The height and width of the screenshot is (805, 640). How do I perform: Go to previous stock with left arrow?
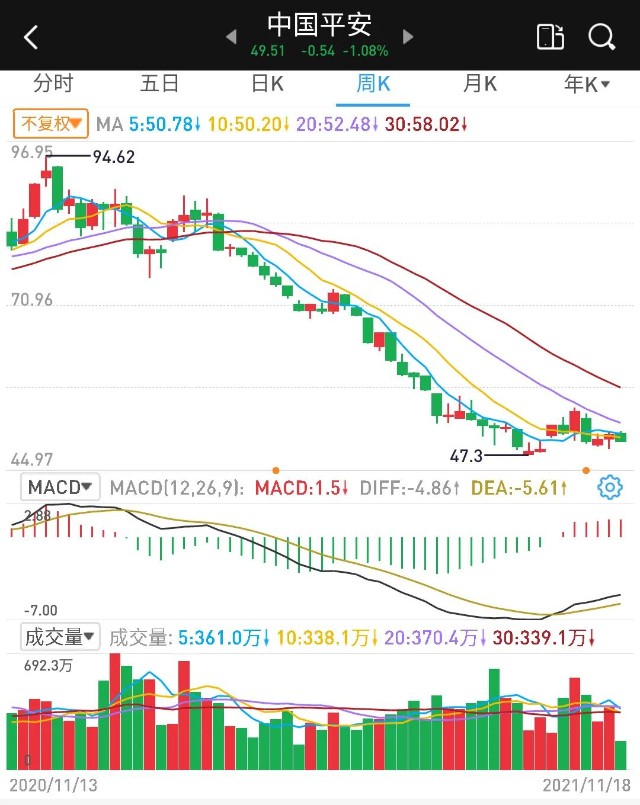[x=231, y=37]
